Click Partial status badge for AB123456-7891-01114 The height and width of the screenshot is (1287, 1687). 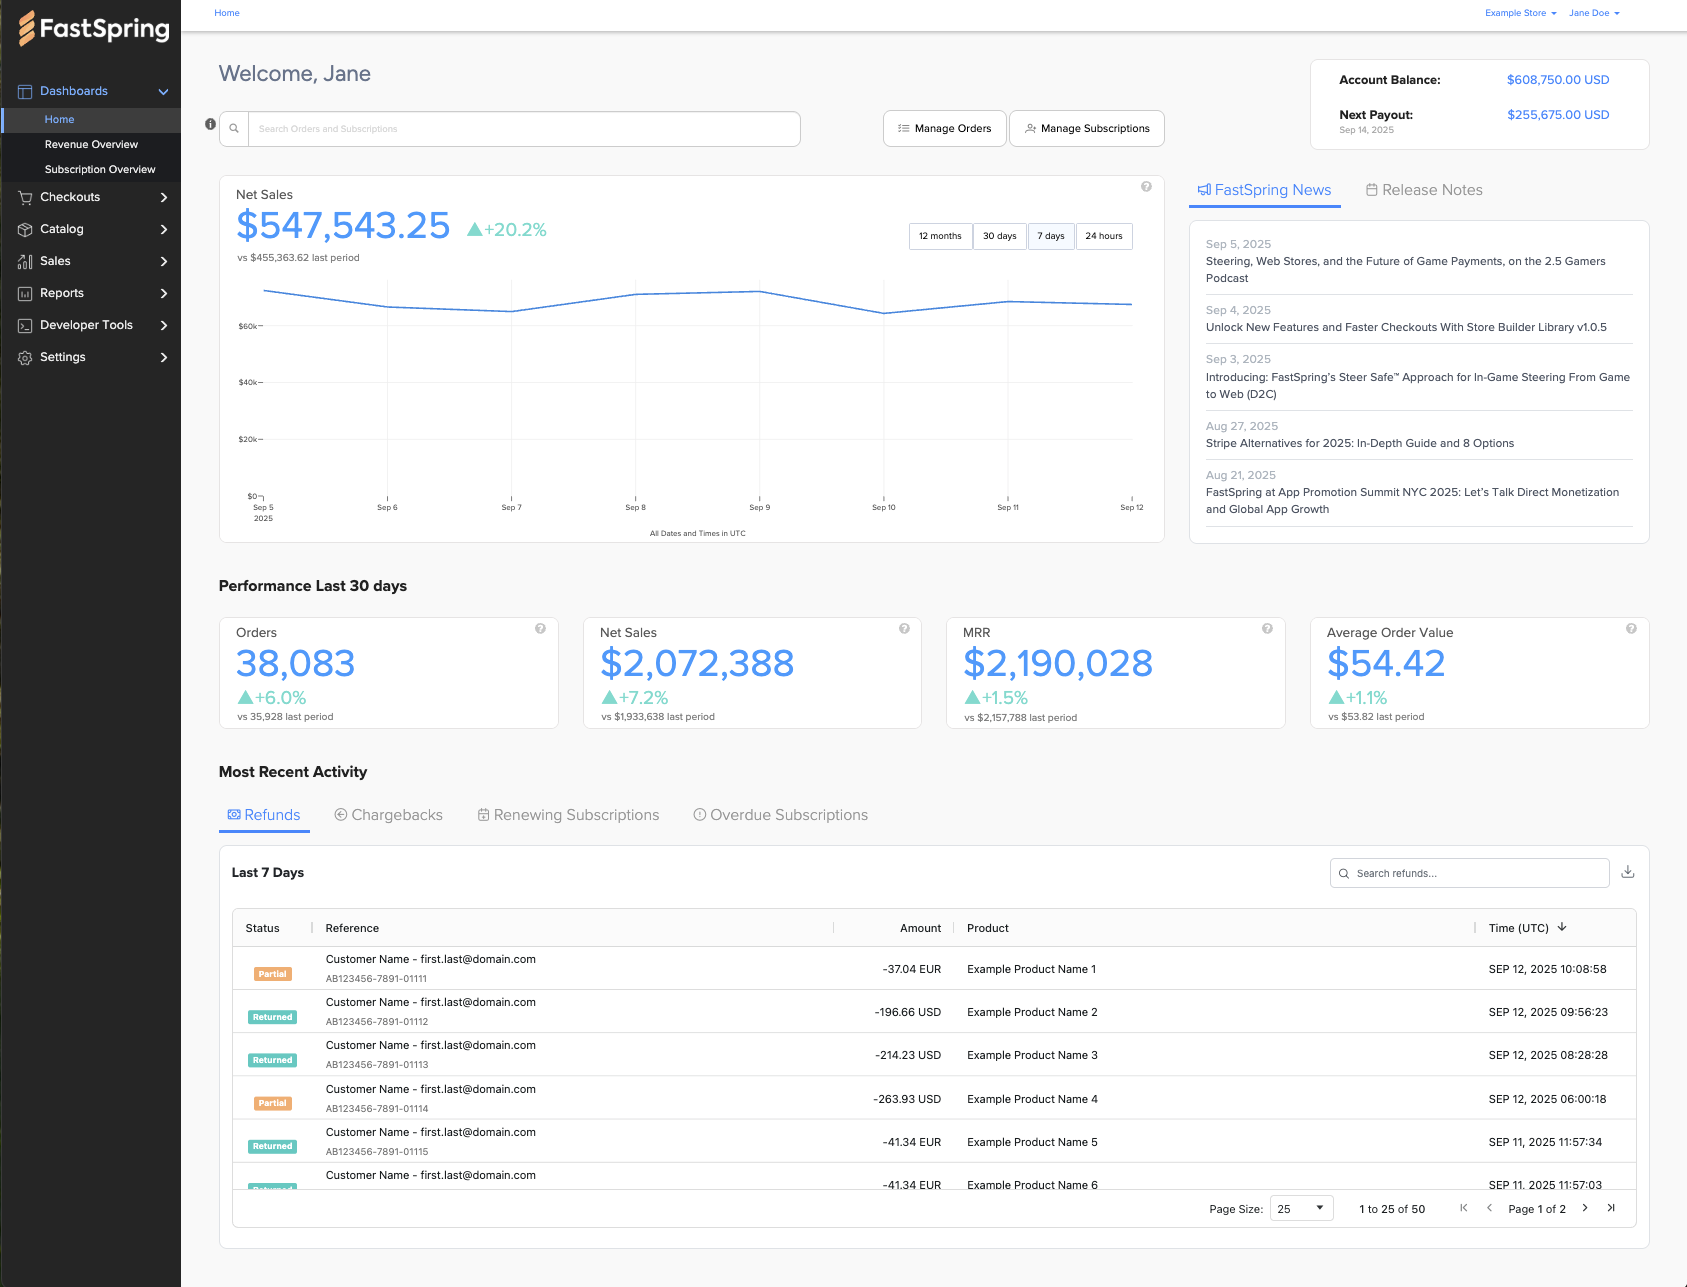pos(272,1103)
